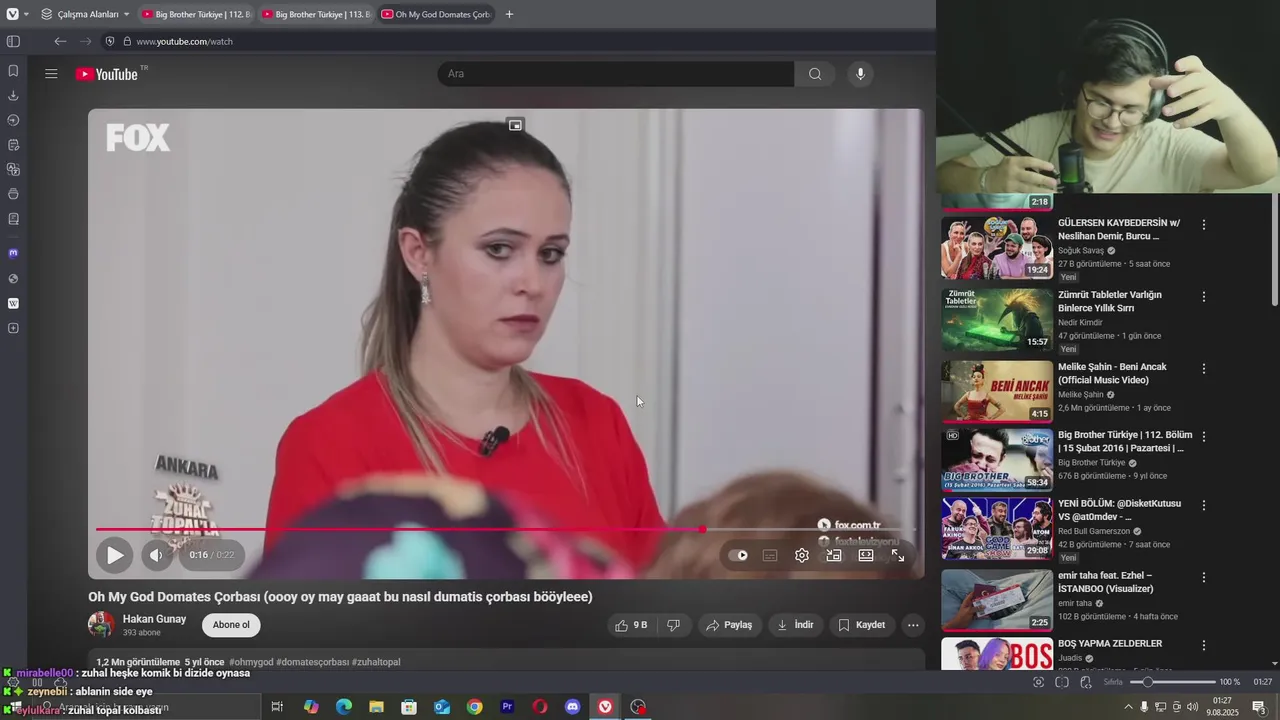Open the video player settings gear
1280x720 pixels.
(802, 555)
